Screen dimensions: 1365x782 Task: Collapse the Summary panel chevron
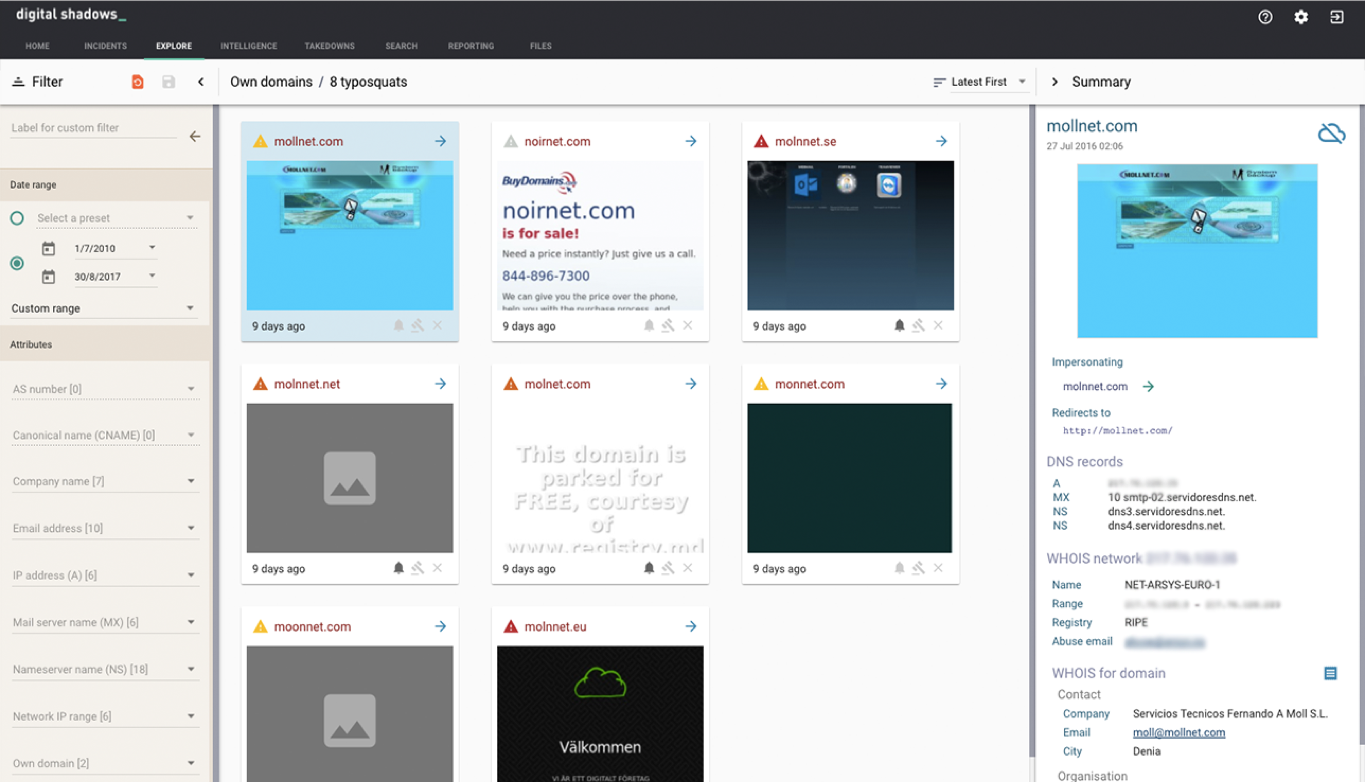[1054, 82]
